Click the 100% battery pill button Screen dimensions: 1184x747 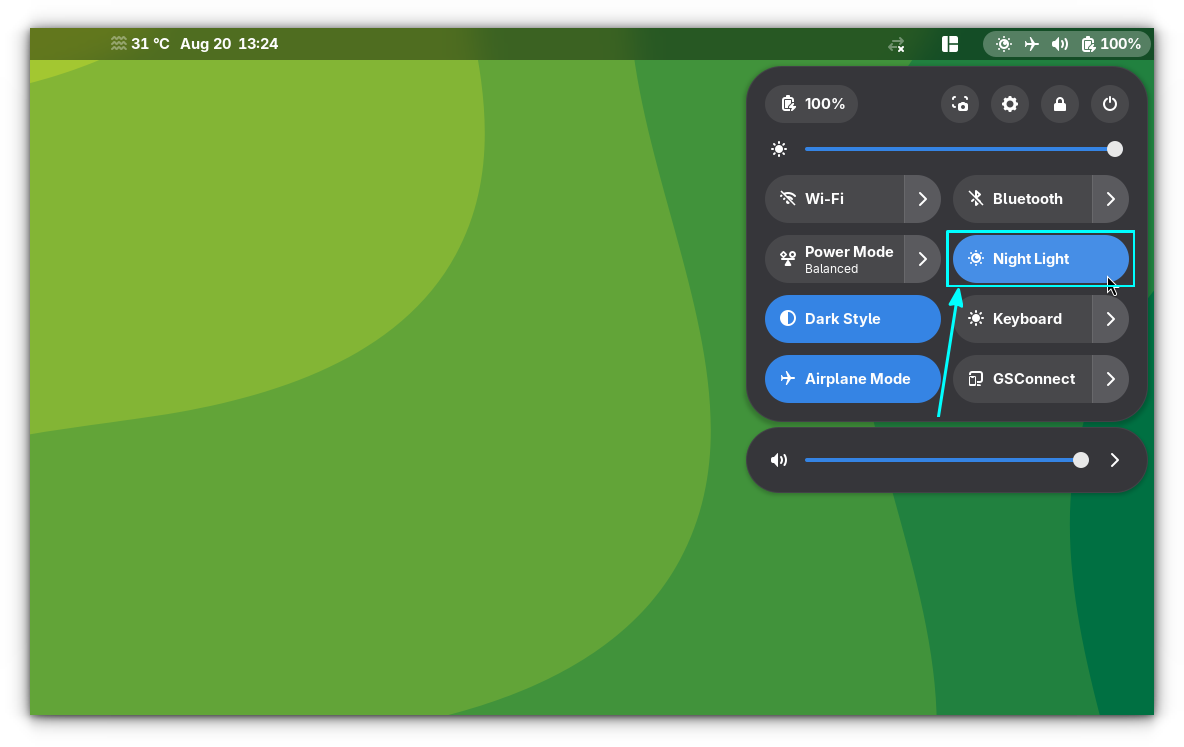click(812, 104)
